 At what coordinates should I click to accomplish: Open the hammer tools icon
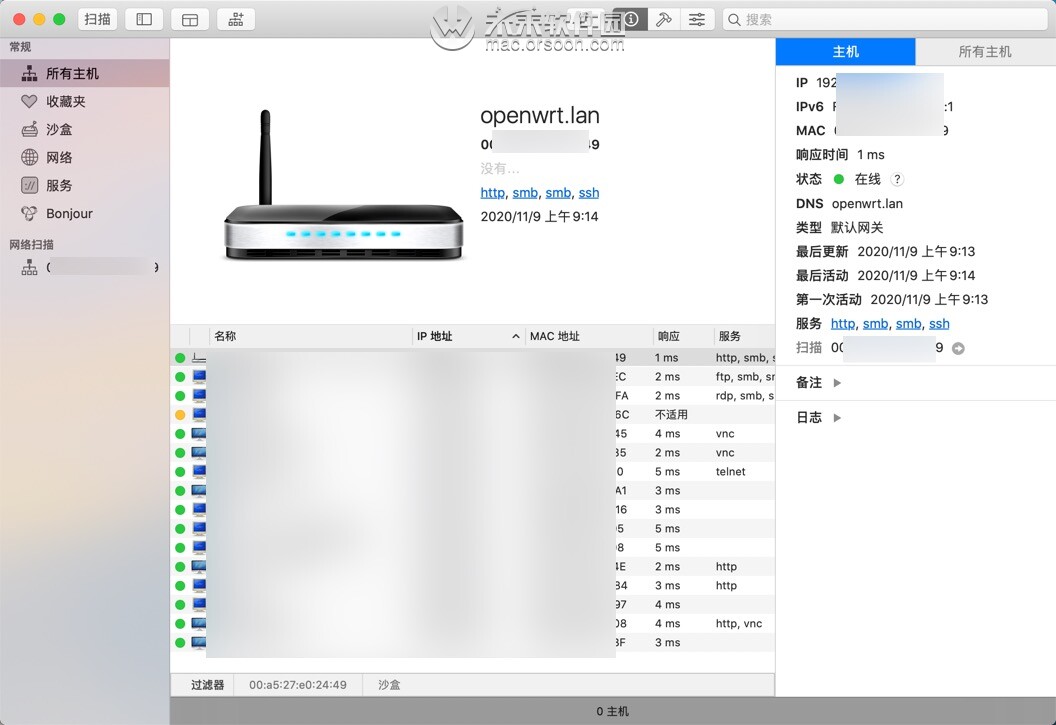664,19
